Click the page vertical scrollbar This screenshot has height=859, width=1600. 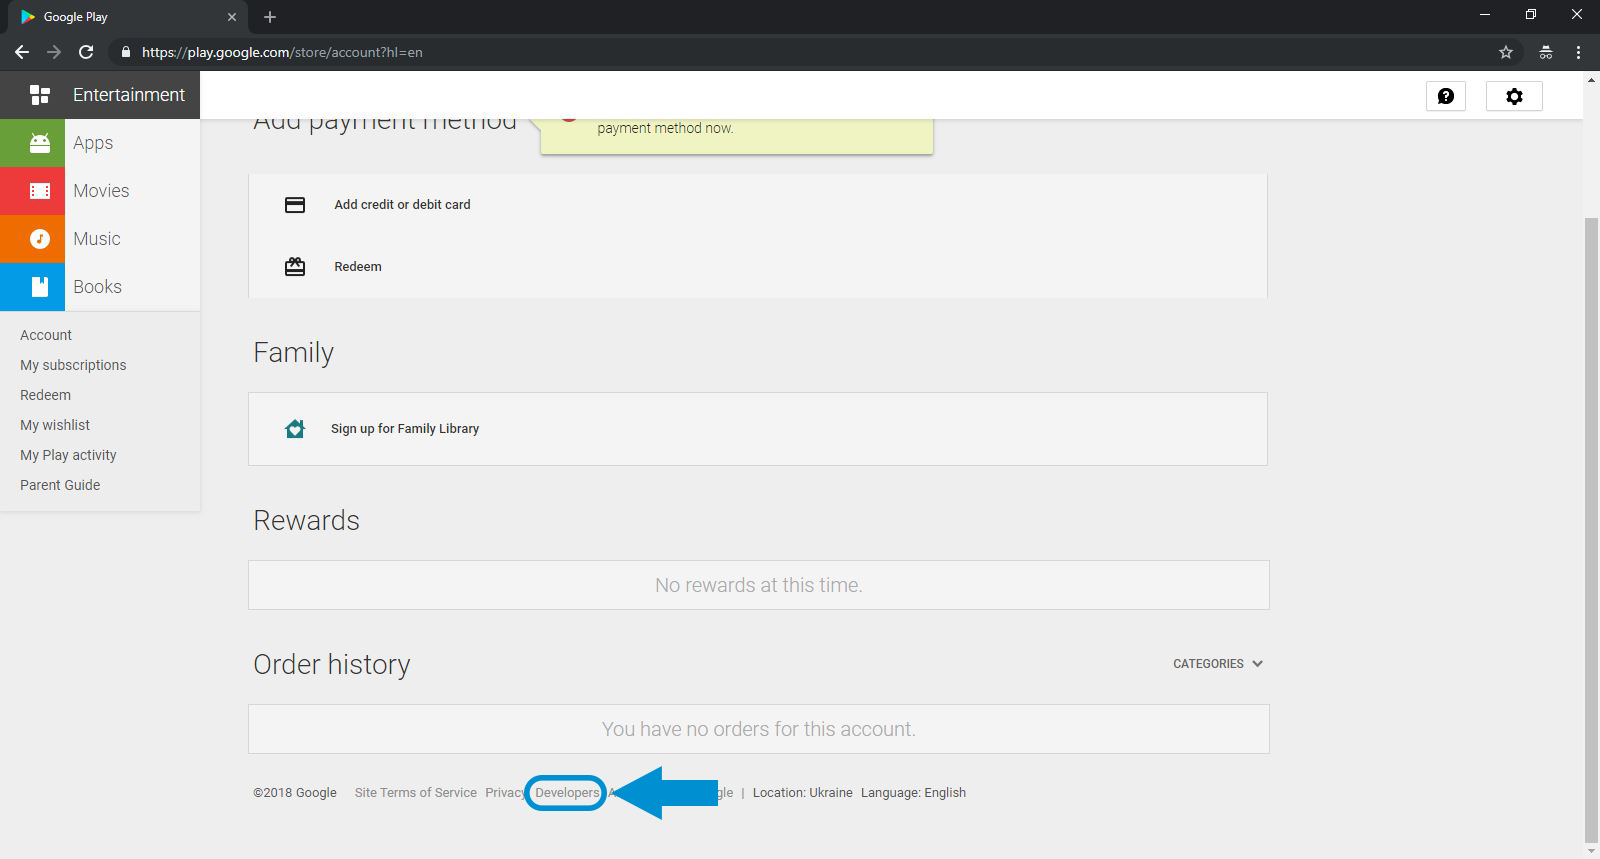[x=1591, y=530]
